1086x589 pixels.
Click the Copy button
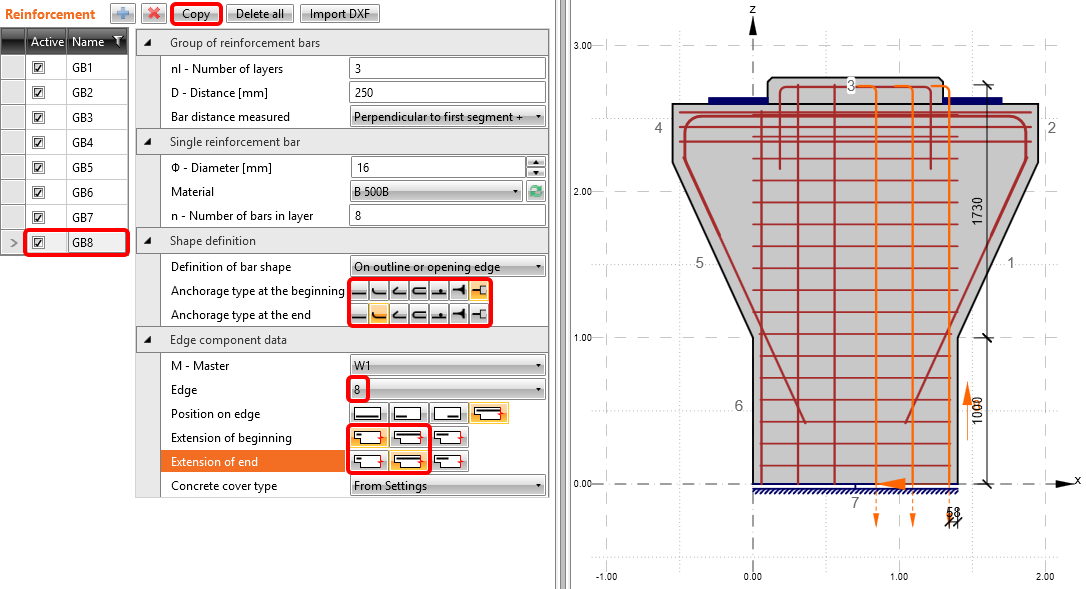click(x=196, y=14)
